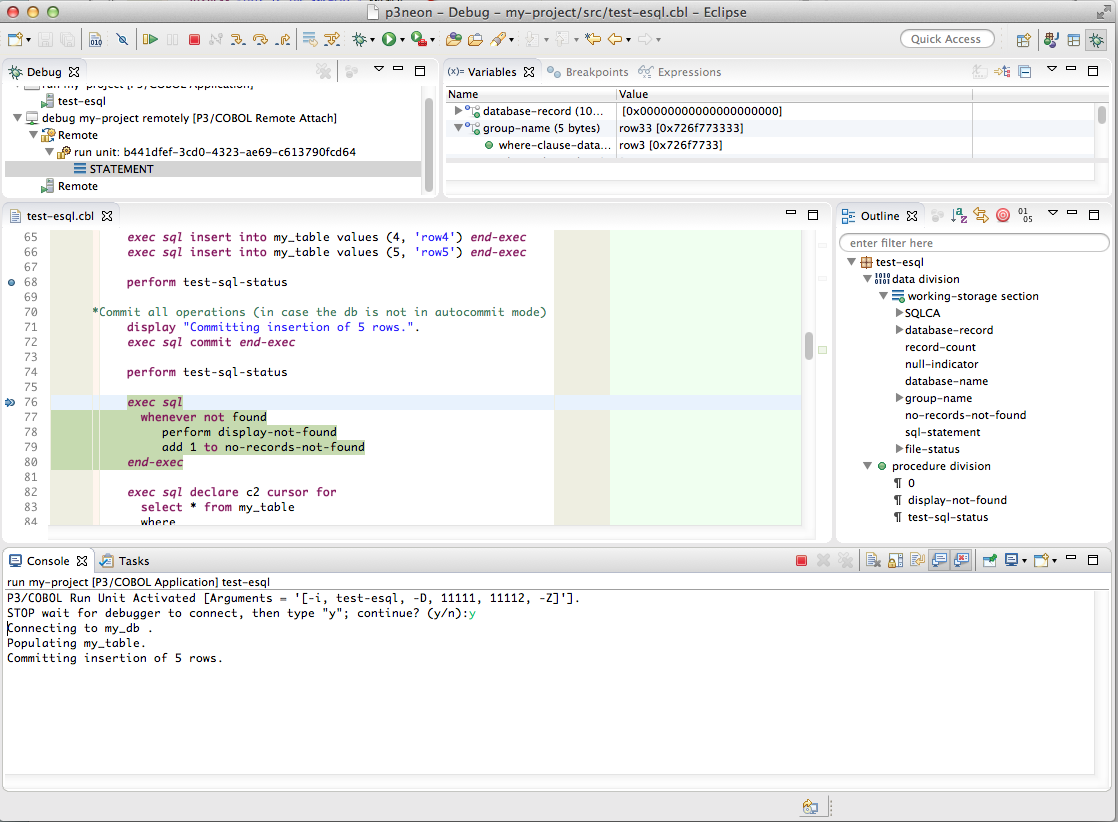Open the Debug launch dropdown arrow

point(372,40)
